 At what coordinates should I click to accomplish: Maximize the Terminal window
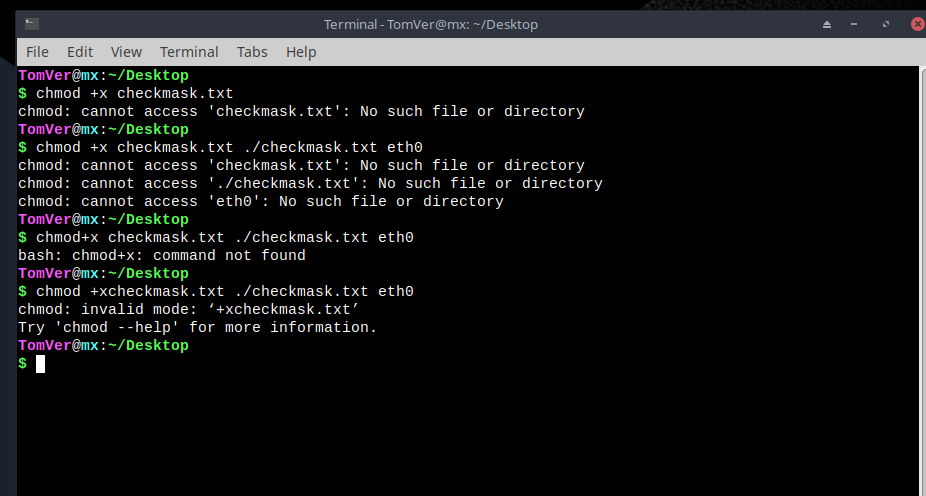[x=886, y=24]
